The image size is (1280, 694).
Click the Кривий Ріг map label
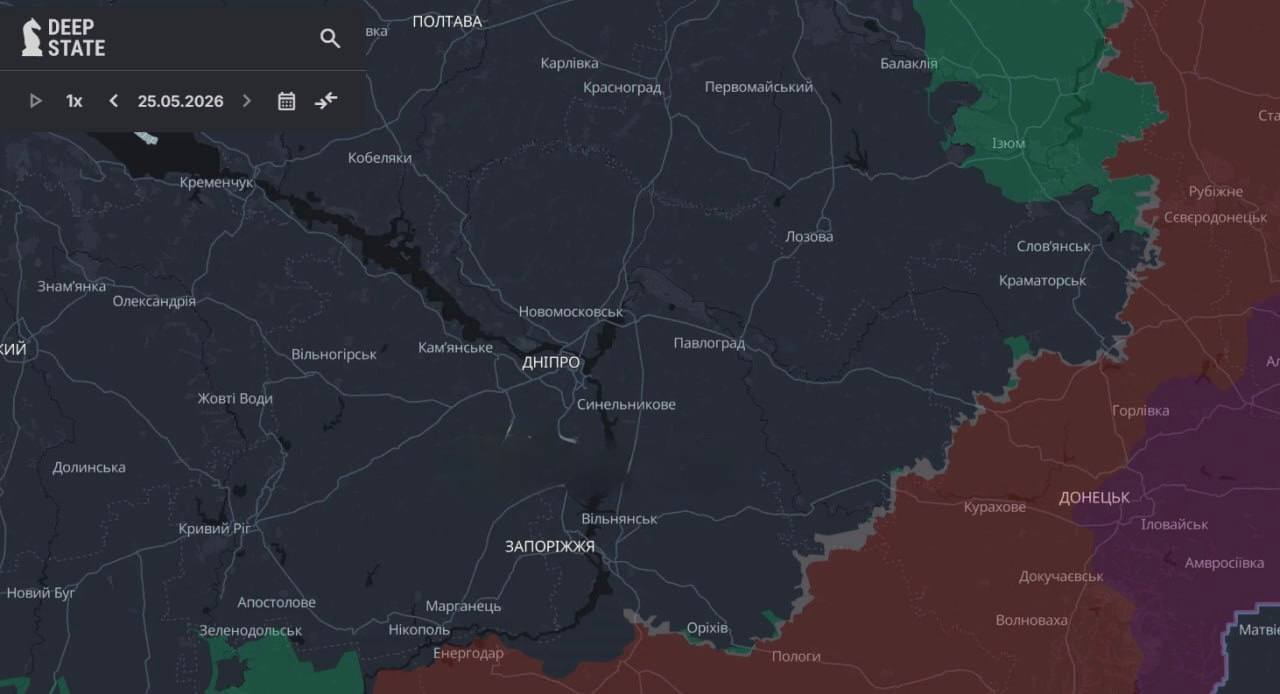coord(215,528)
